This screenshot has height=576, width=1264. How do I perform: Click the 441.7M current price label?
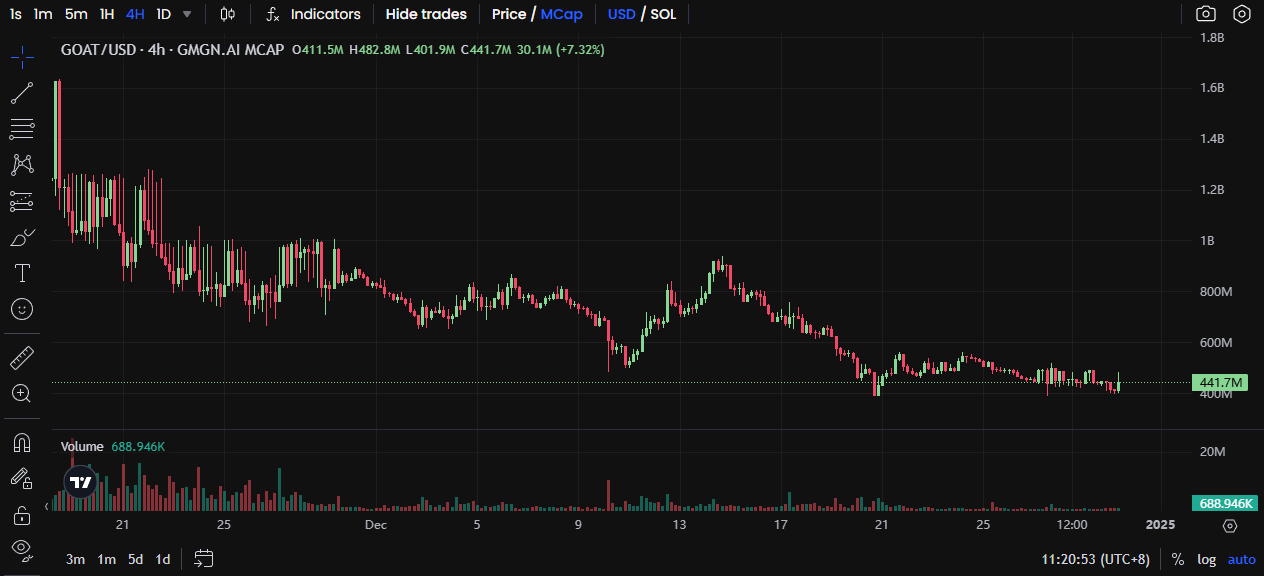click(x=1220, y=383)
